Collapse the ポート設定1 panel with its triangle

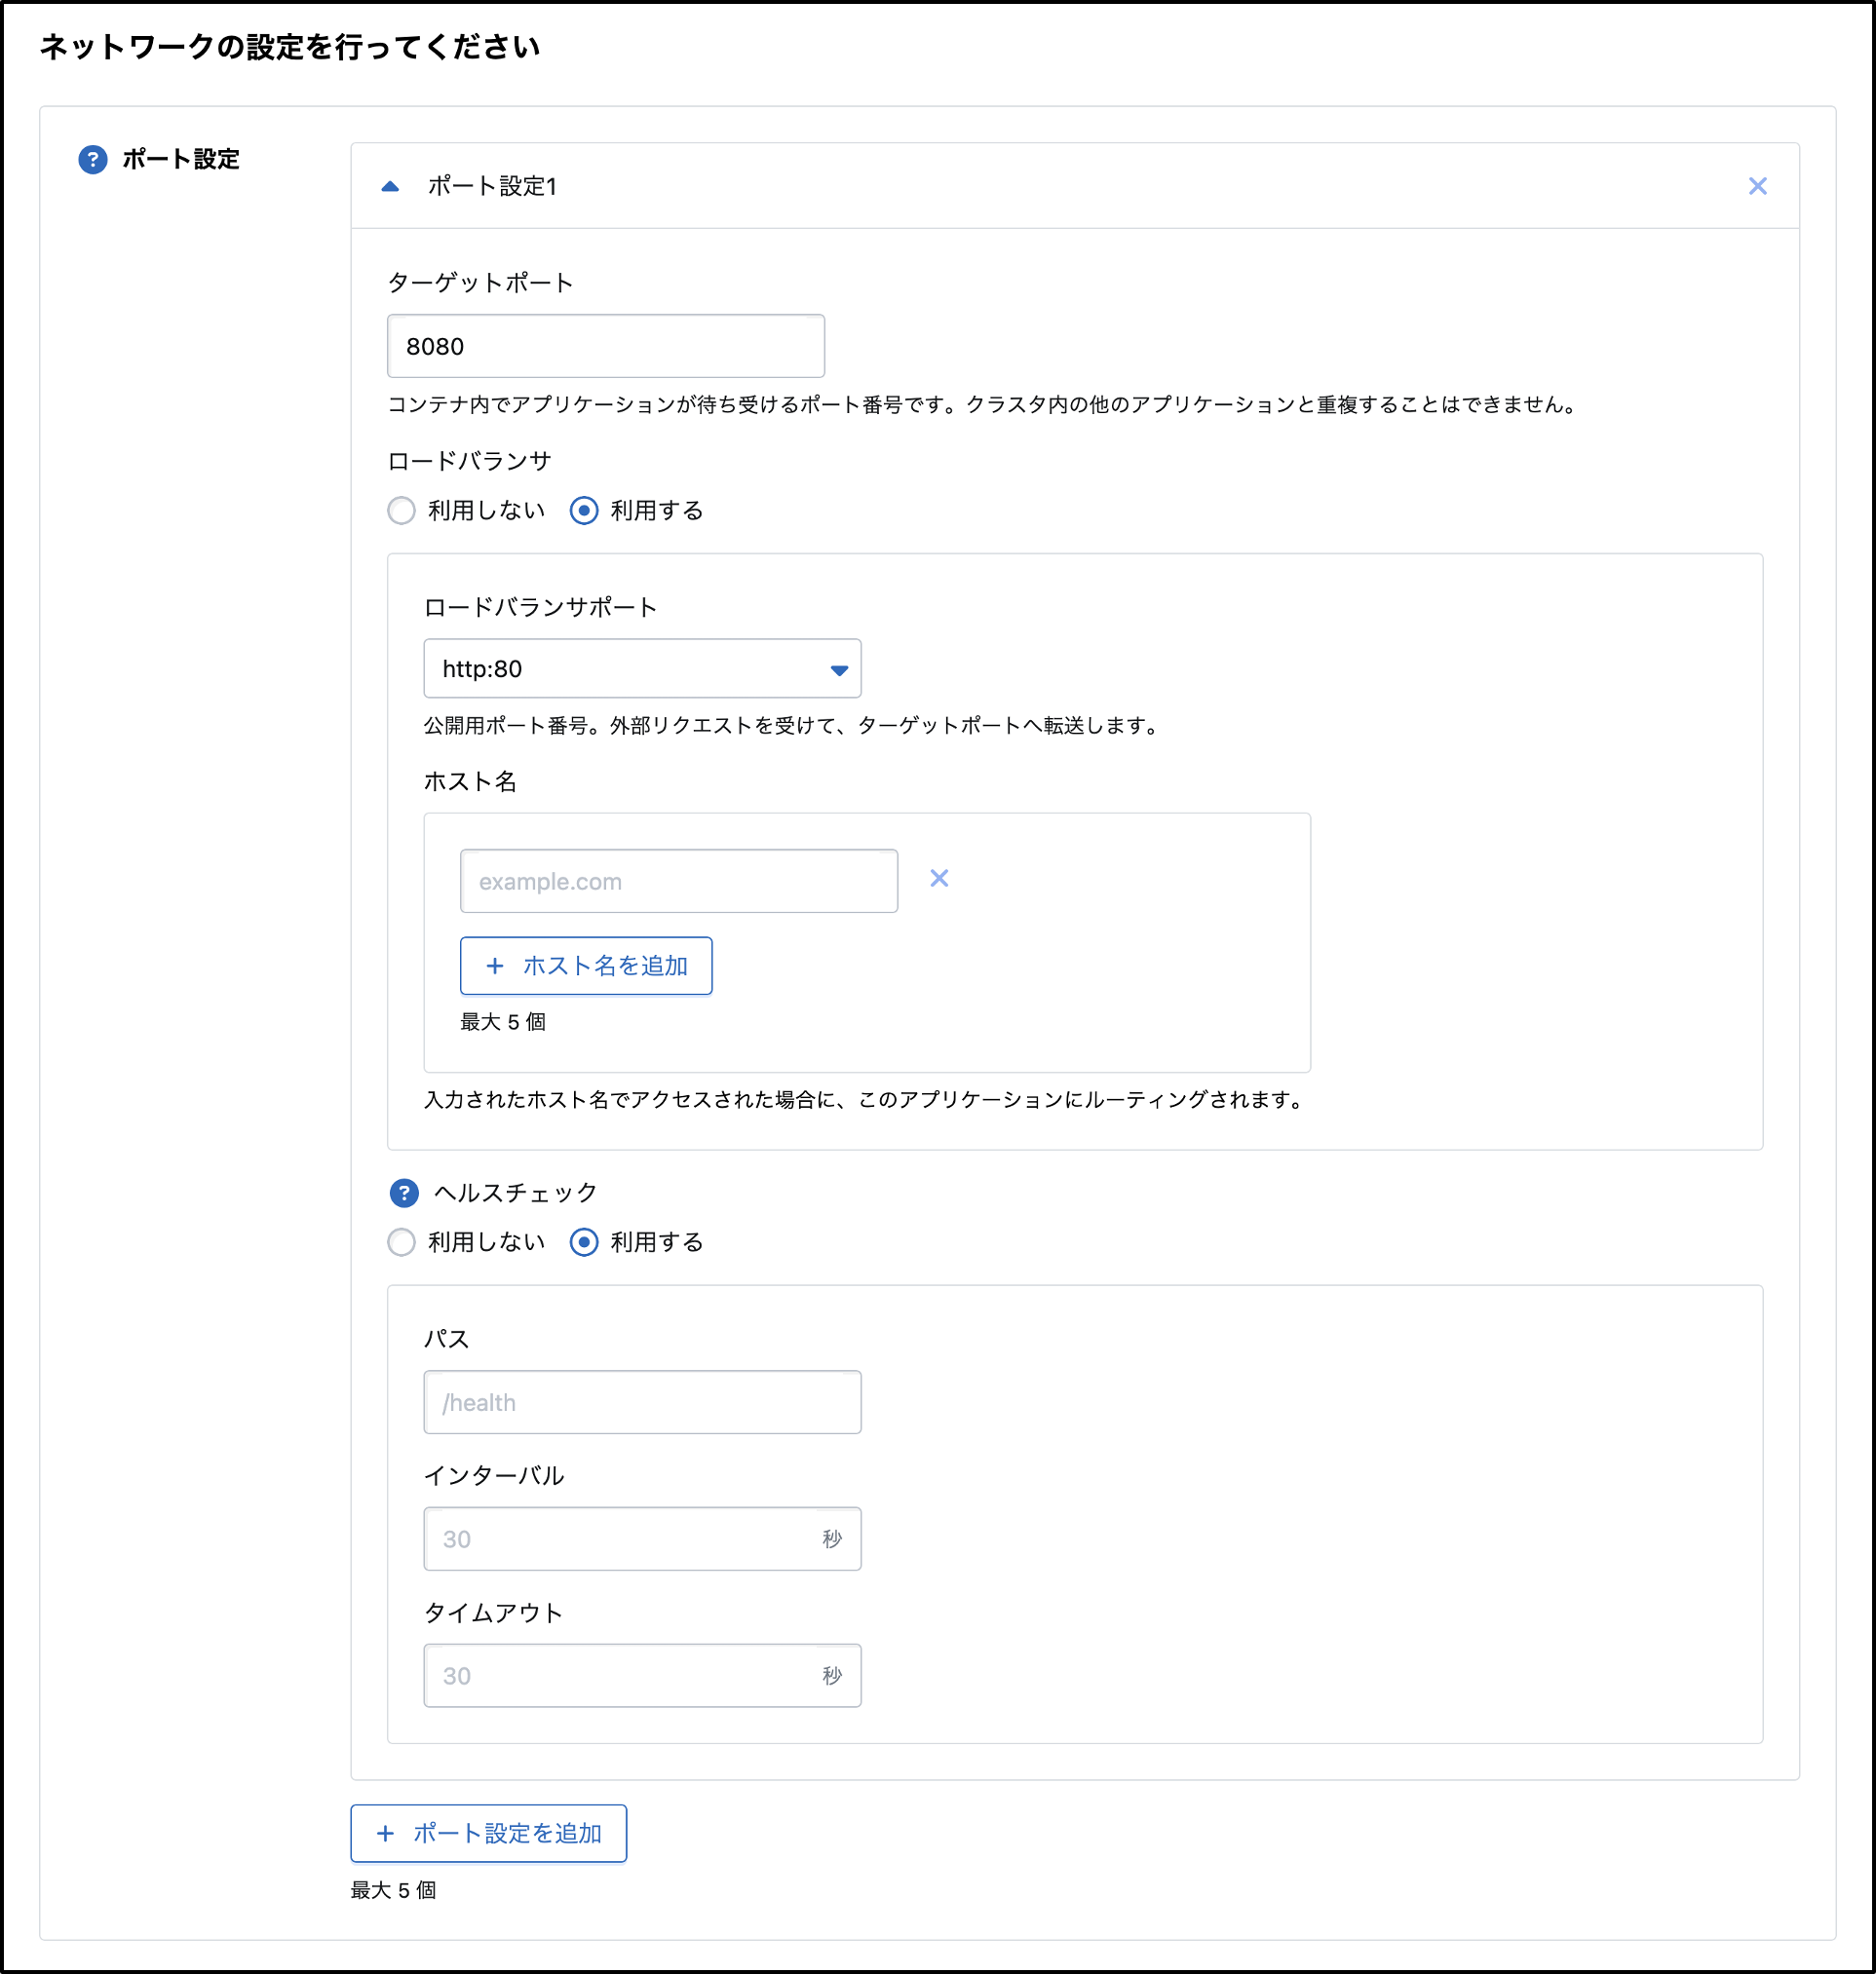pyautogui.click(x=391, y=186)
